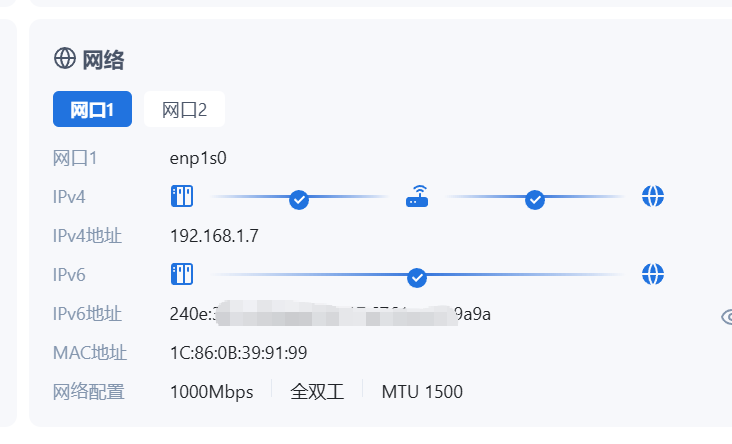Click the globe icon beside 网络 heading
Screen dimensions: 732x444
click(x=65, y=59)
